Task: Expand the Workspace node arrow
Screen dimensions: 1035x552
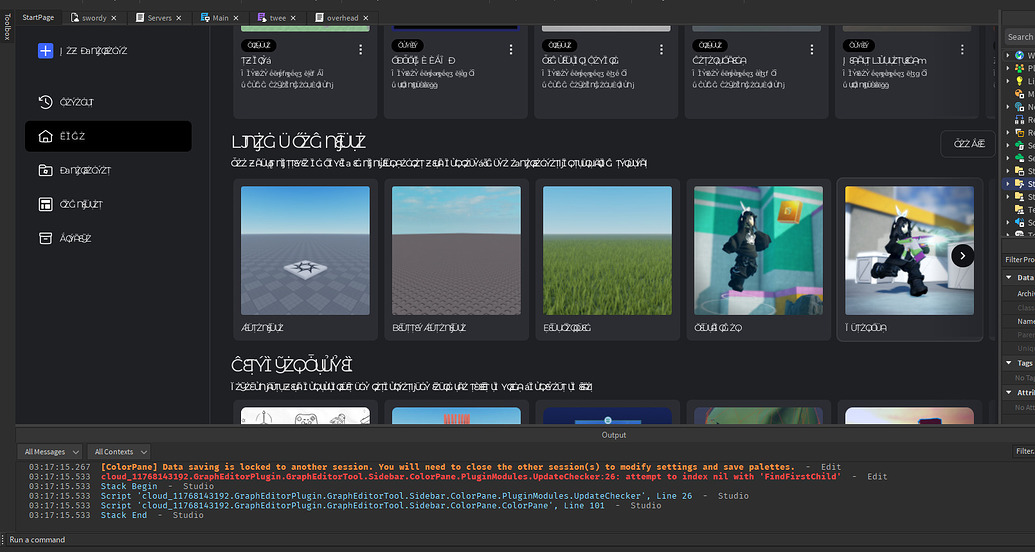Action: tap(1008, 55)
